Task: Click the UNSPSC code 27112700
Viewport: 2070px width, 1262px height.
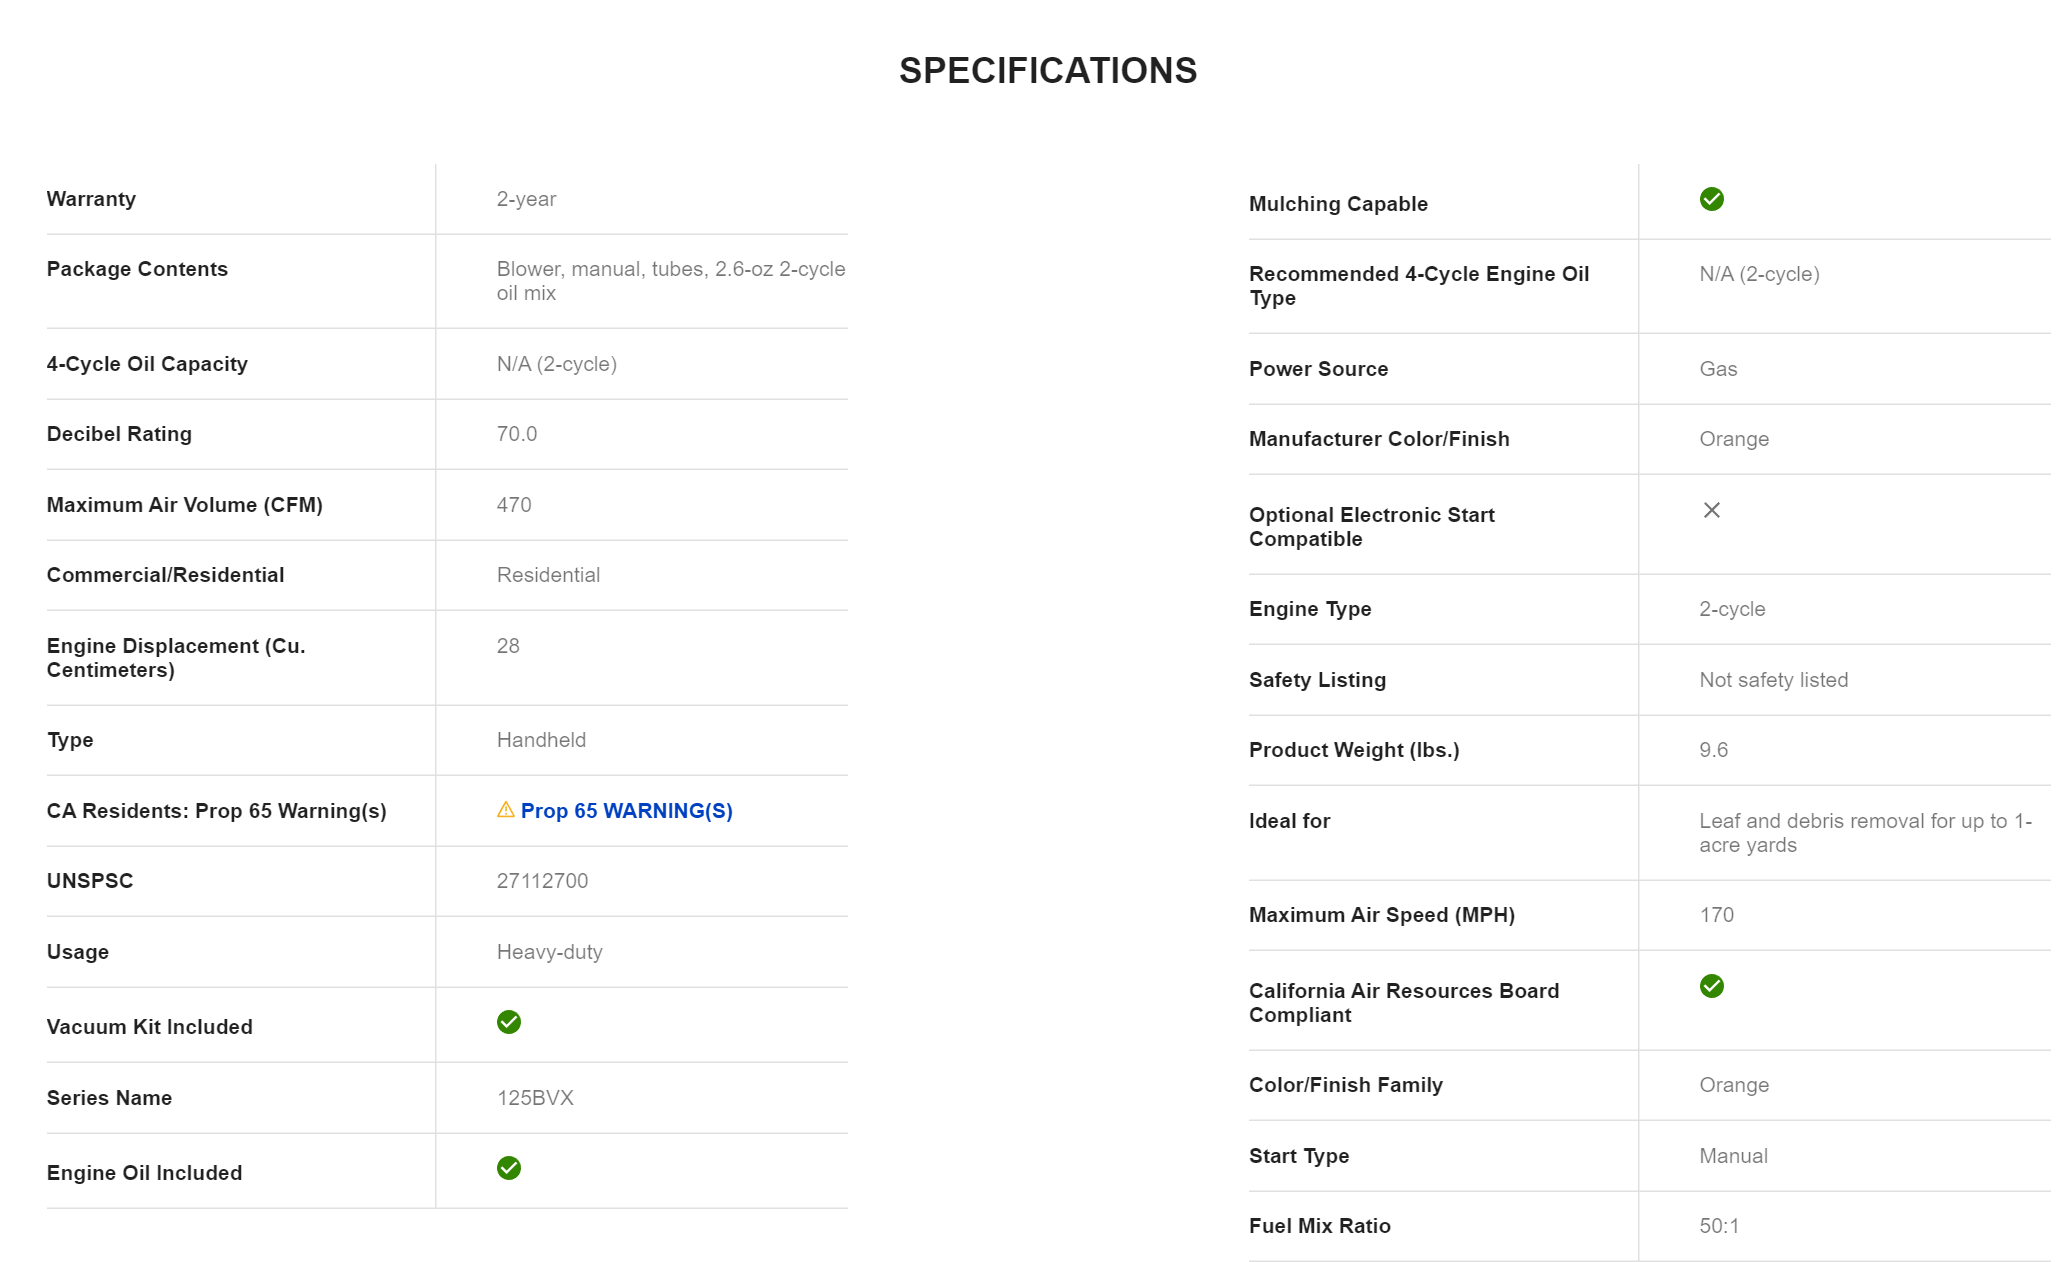Action: pyautogui.click(x=542, y=881)
